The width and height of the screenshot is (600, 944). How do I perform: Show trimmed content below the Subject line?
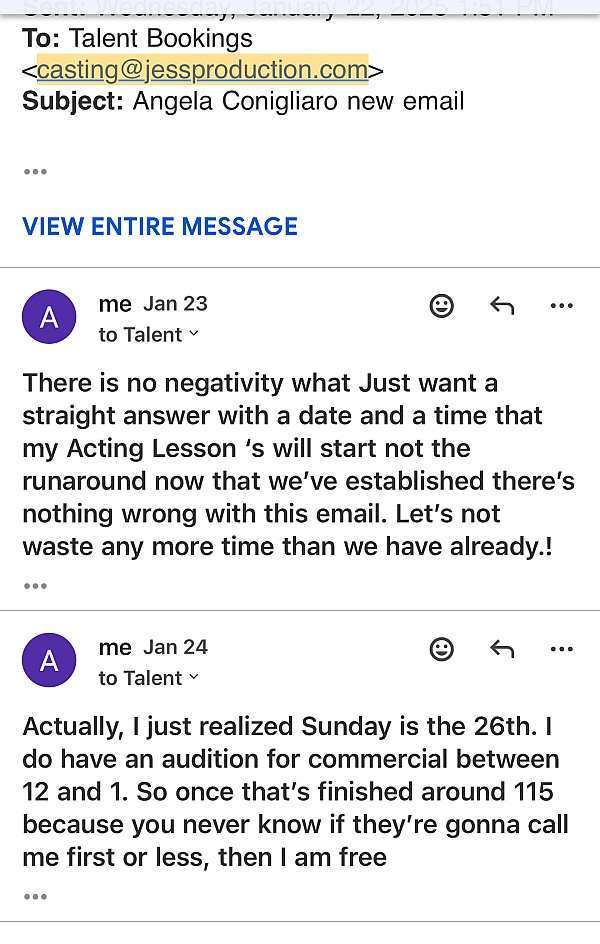click(x=35, y=172)
